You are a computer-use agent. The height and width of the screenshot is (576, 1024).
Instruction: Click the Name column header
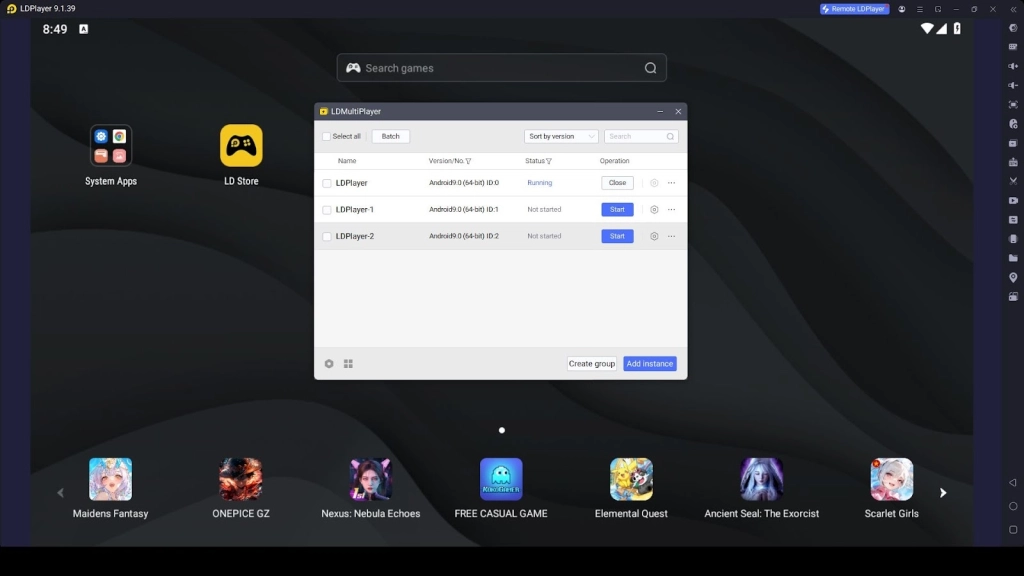point(347,161)
